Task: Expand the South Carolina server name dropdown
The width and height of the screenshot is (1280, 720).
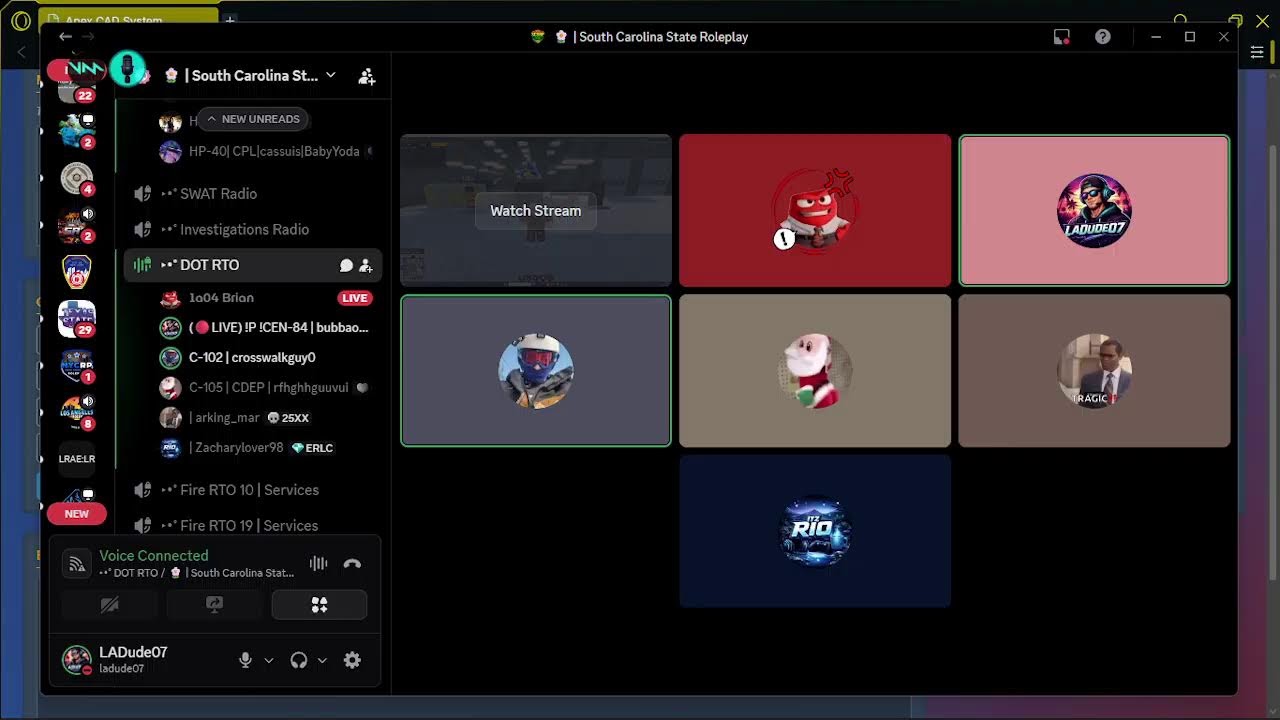Action: pos(330,75)
